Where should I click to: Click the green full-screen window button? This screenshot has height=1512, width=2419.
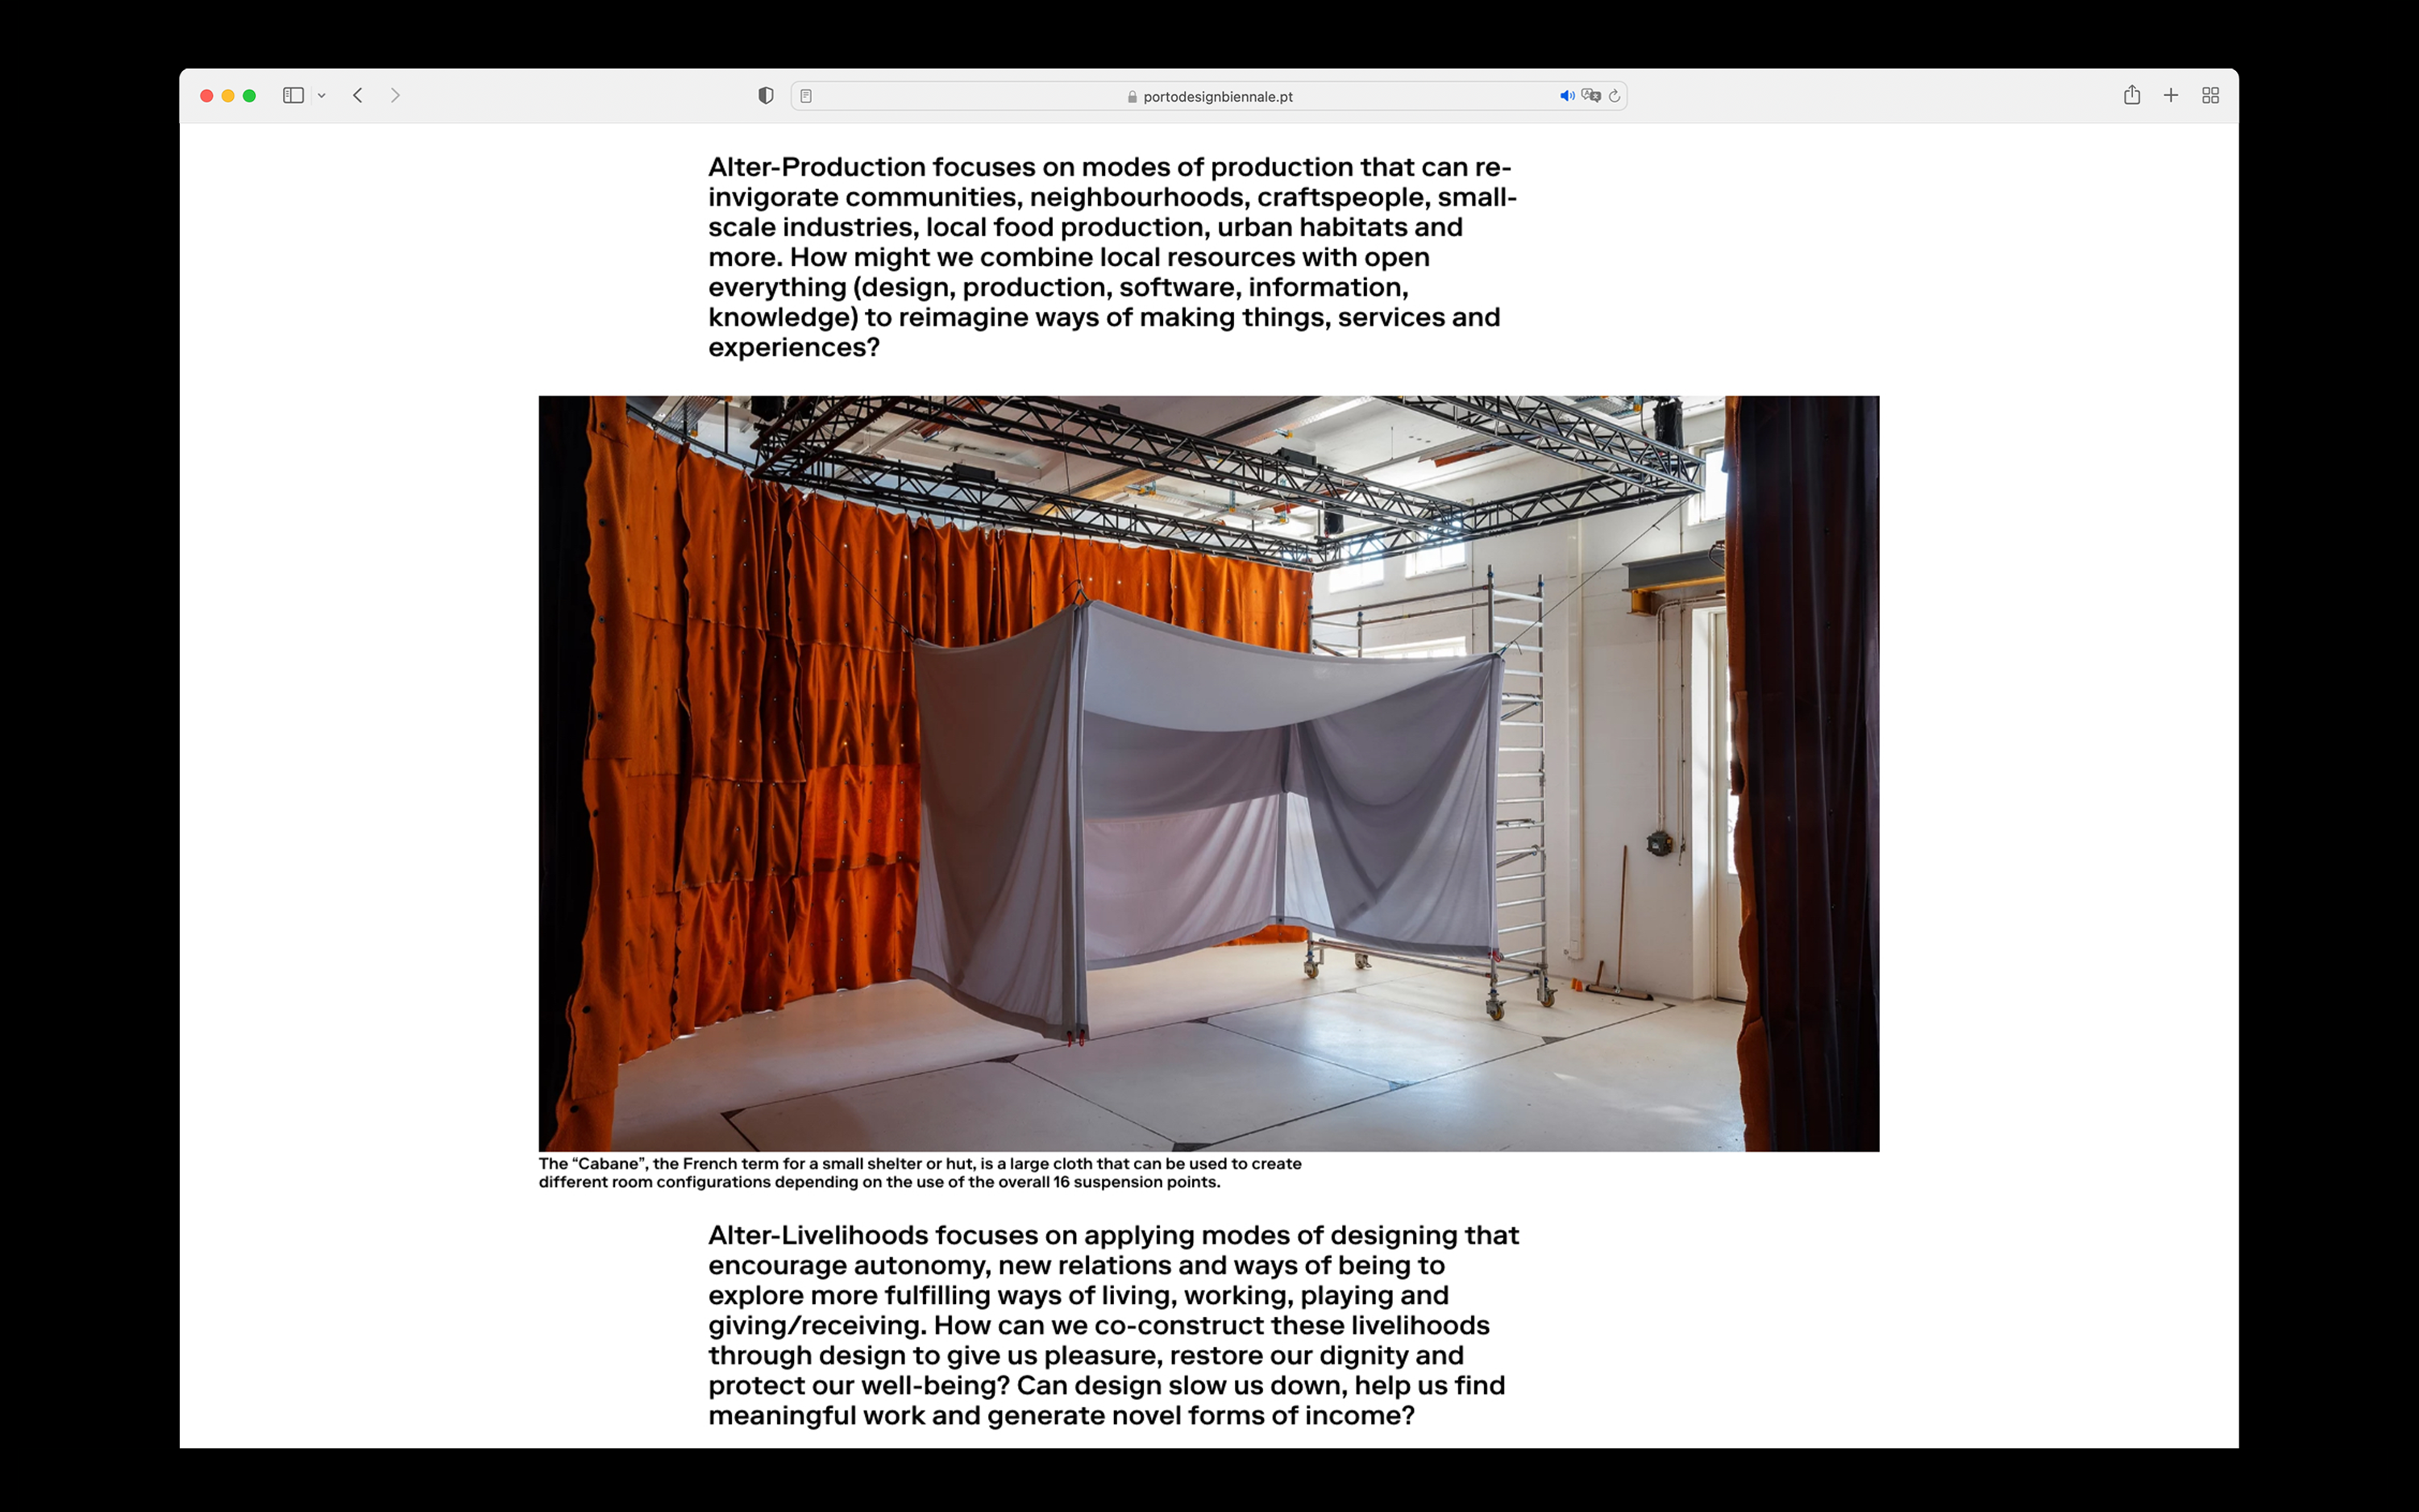(x=250, y=96)
